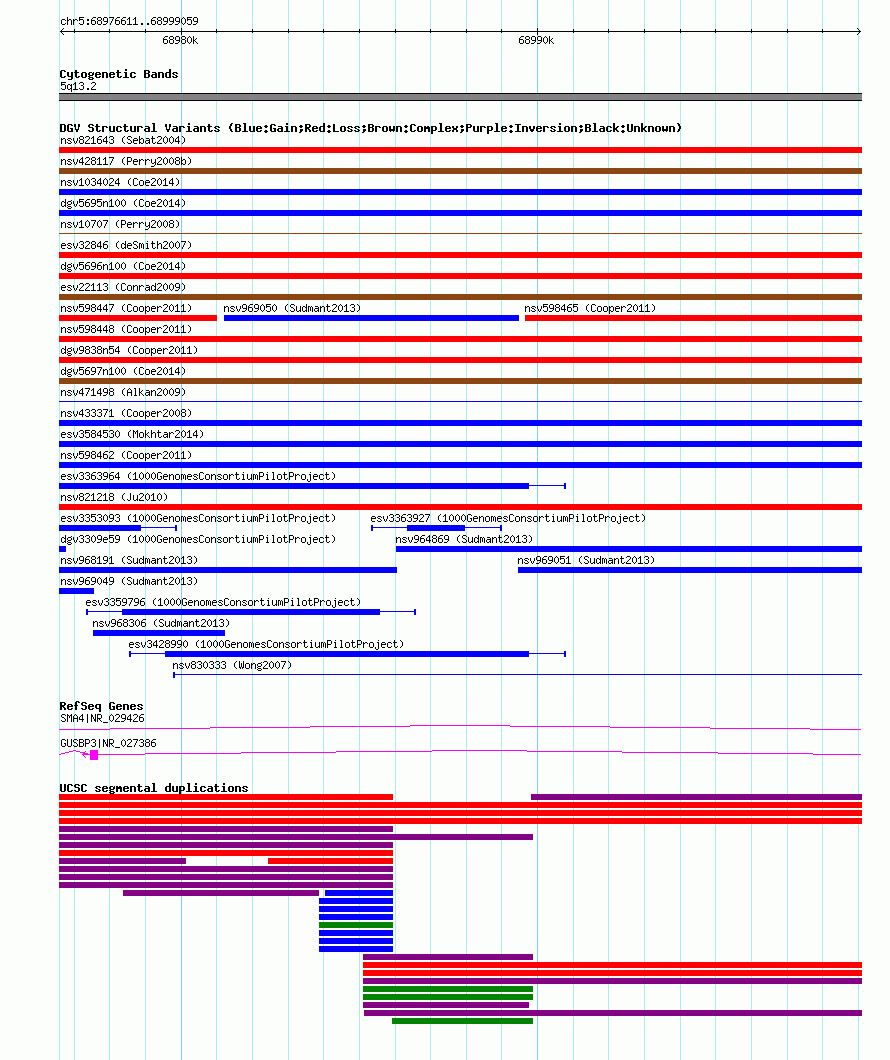Open variant nsv968191 (Sudmant2013)
Screen dimensions: 890x1060
coord(129,560)
